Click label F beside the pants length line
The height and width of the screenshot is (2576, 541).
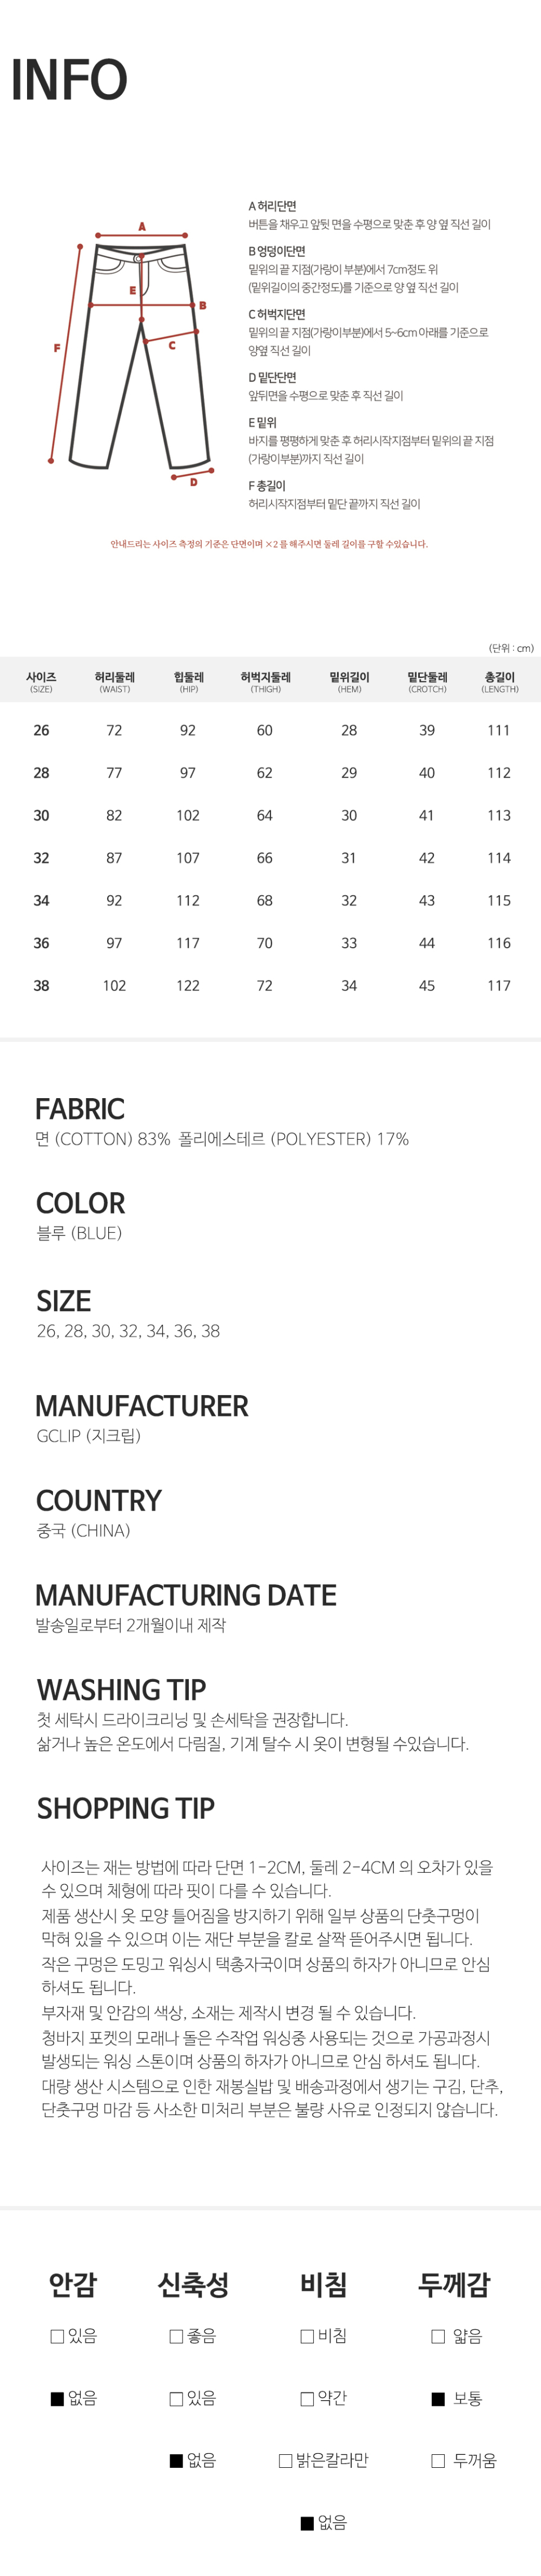[x=57, y=348]
